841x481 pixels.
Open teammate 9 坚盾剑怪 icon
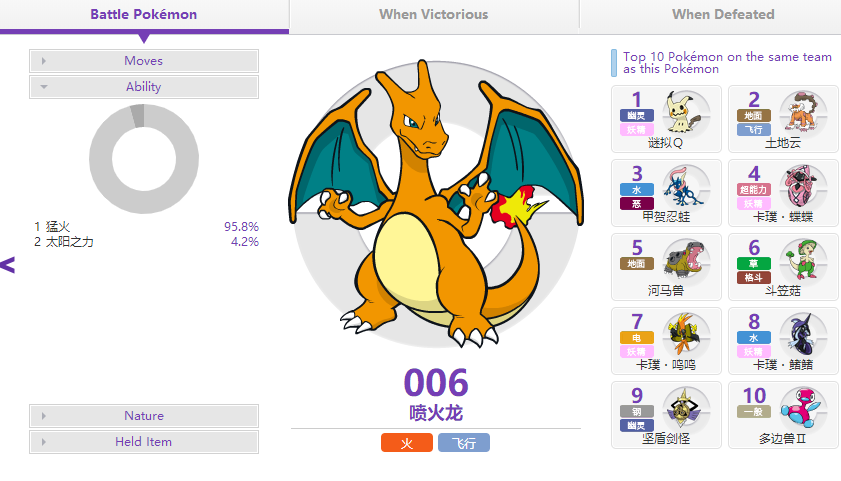click(x=685, y=408)
